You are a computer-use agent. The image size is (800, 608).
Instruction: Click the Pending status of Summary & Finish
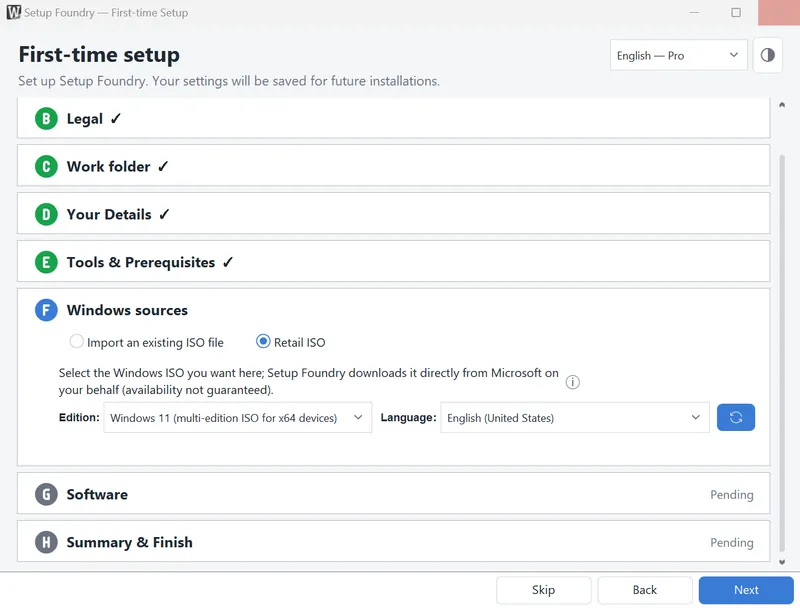point(732,543)
